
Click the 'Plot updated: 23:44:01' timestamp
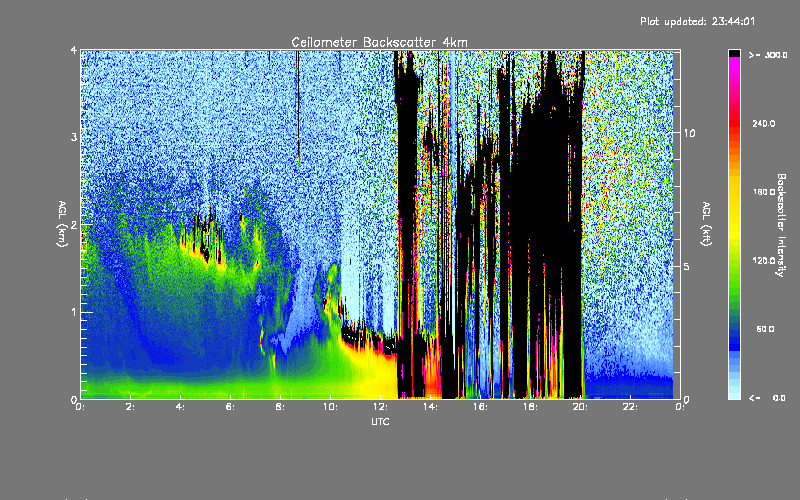click(x=697, y=21)
